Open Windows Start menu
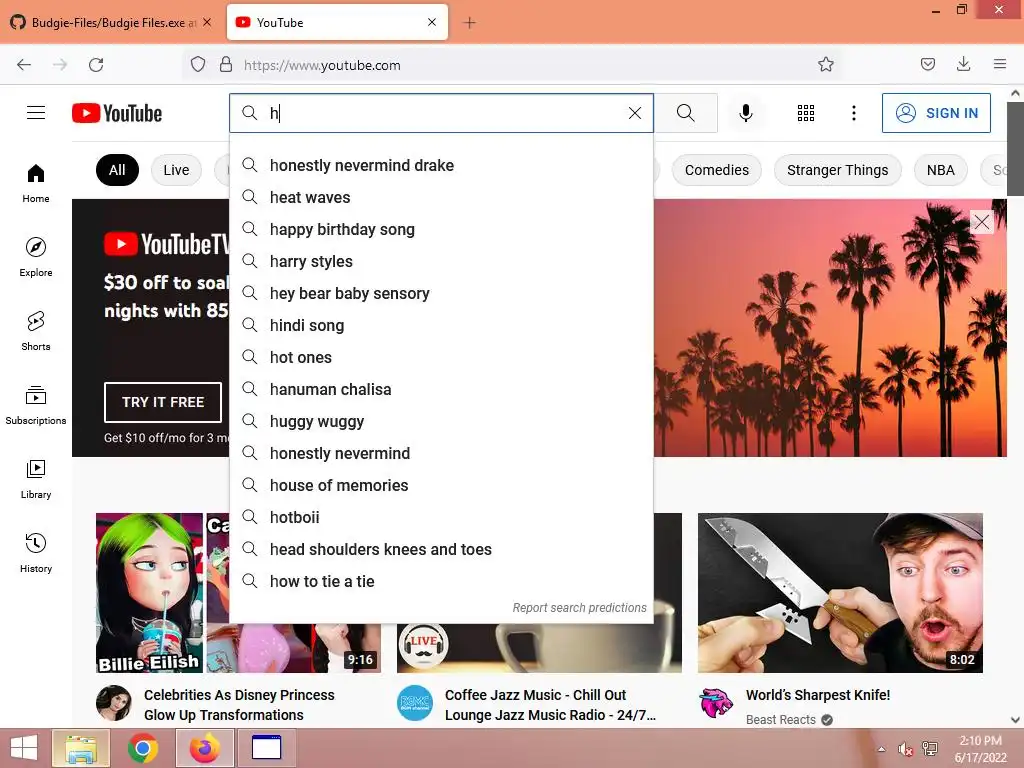The height and width of the screenshot is (768, 1024). (24, 748)
